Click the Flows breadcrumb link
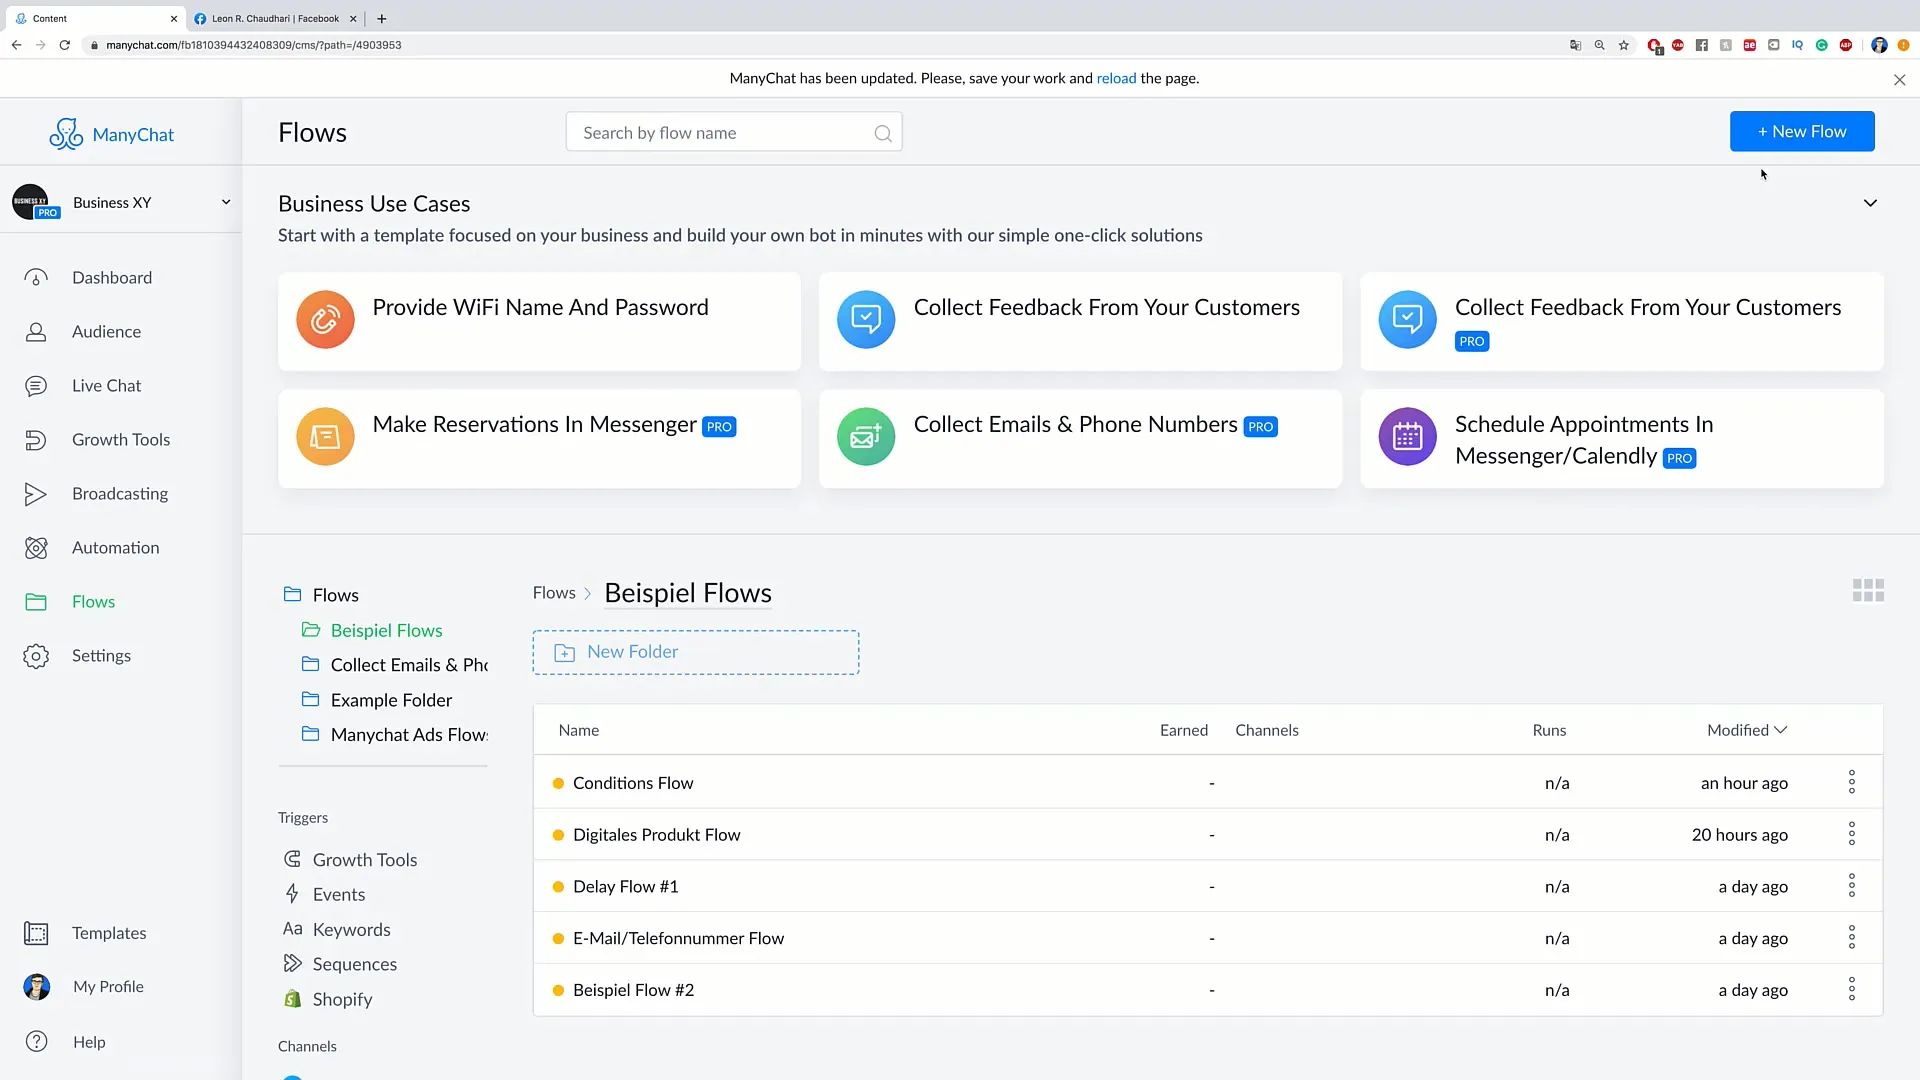The height and width of the screenshot is (1080, 1920). pyautogui.click(x=554, y=593)
